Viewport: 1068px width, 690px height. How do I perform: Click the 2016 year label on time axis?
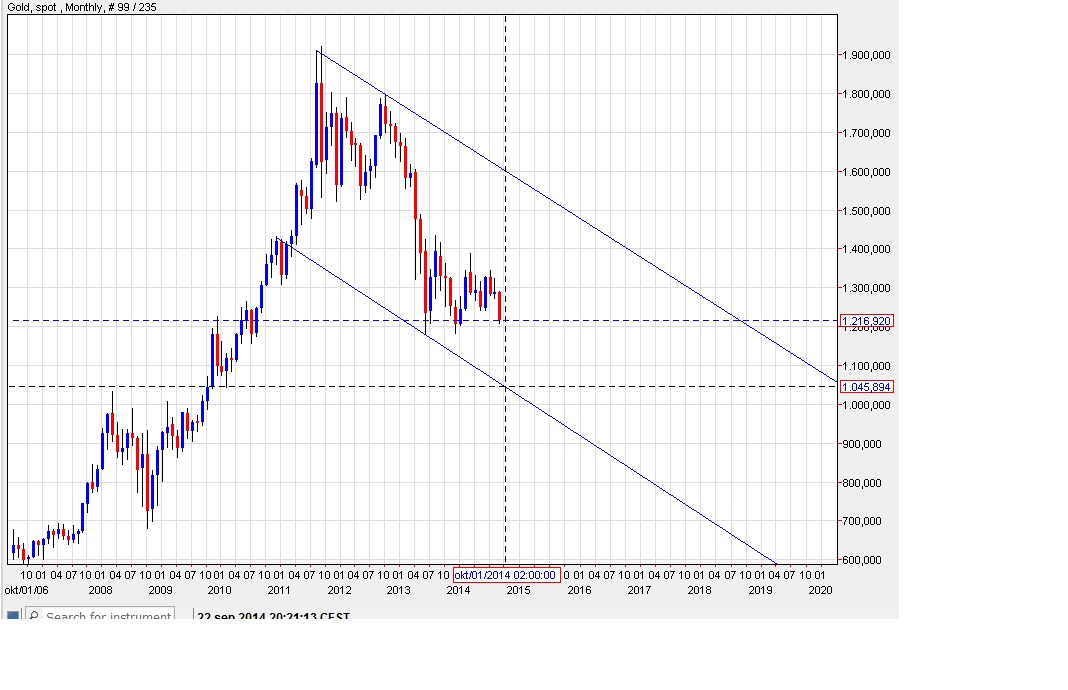579,590
